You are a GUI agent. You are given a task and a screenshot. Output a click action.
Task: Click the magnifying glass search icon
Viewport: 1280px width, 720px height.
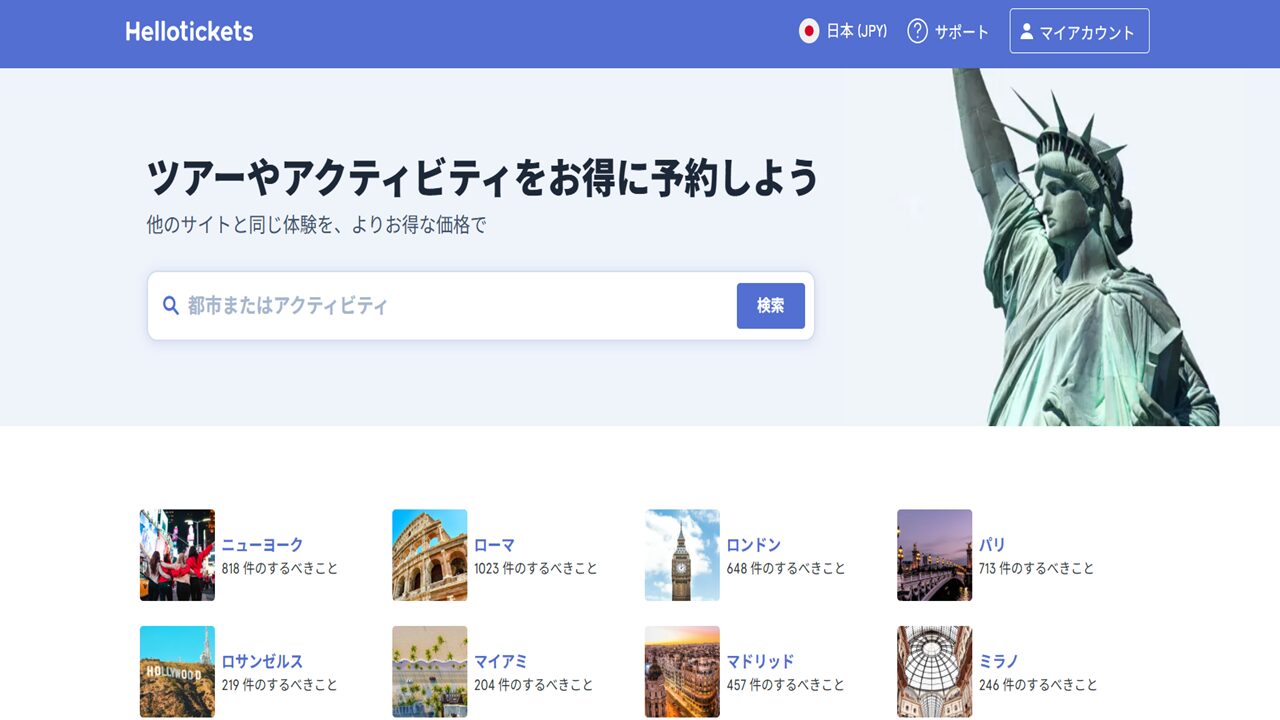[x=171, y=306]
